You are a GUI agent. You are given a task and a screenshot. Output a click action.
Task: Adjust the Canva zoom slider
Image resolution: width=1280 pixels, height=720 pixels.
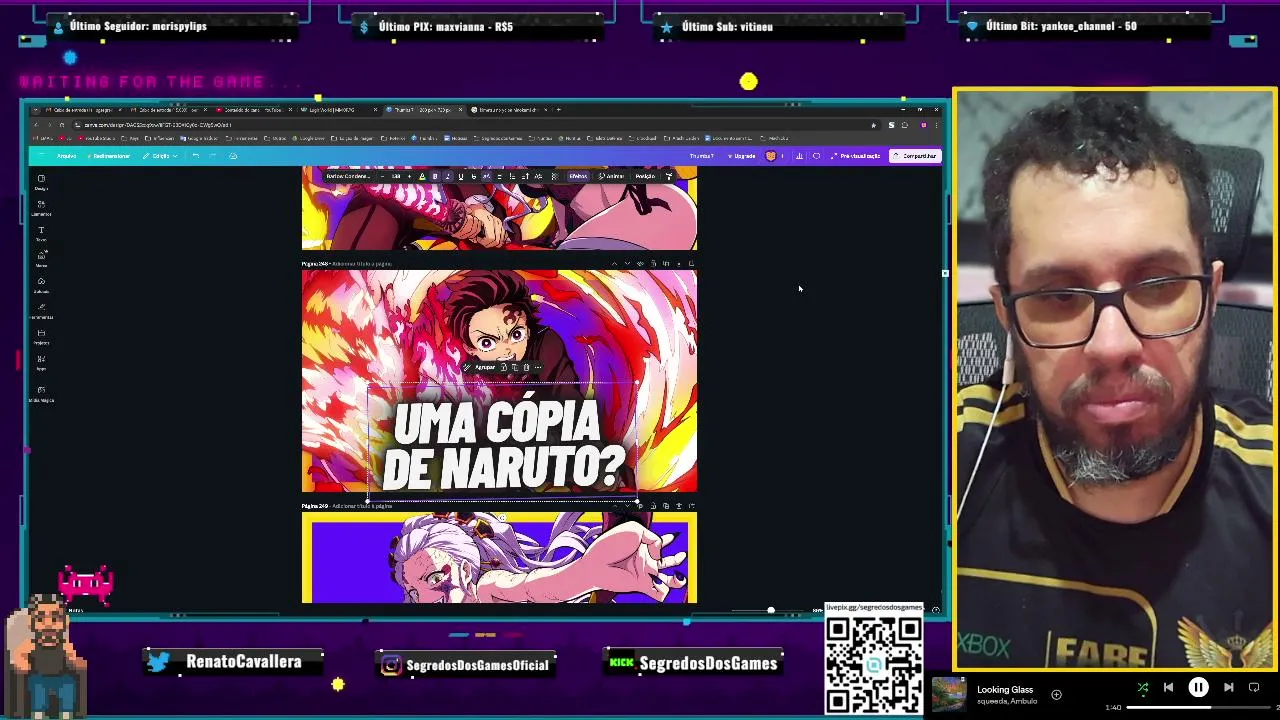(x=771, y=610)
